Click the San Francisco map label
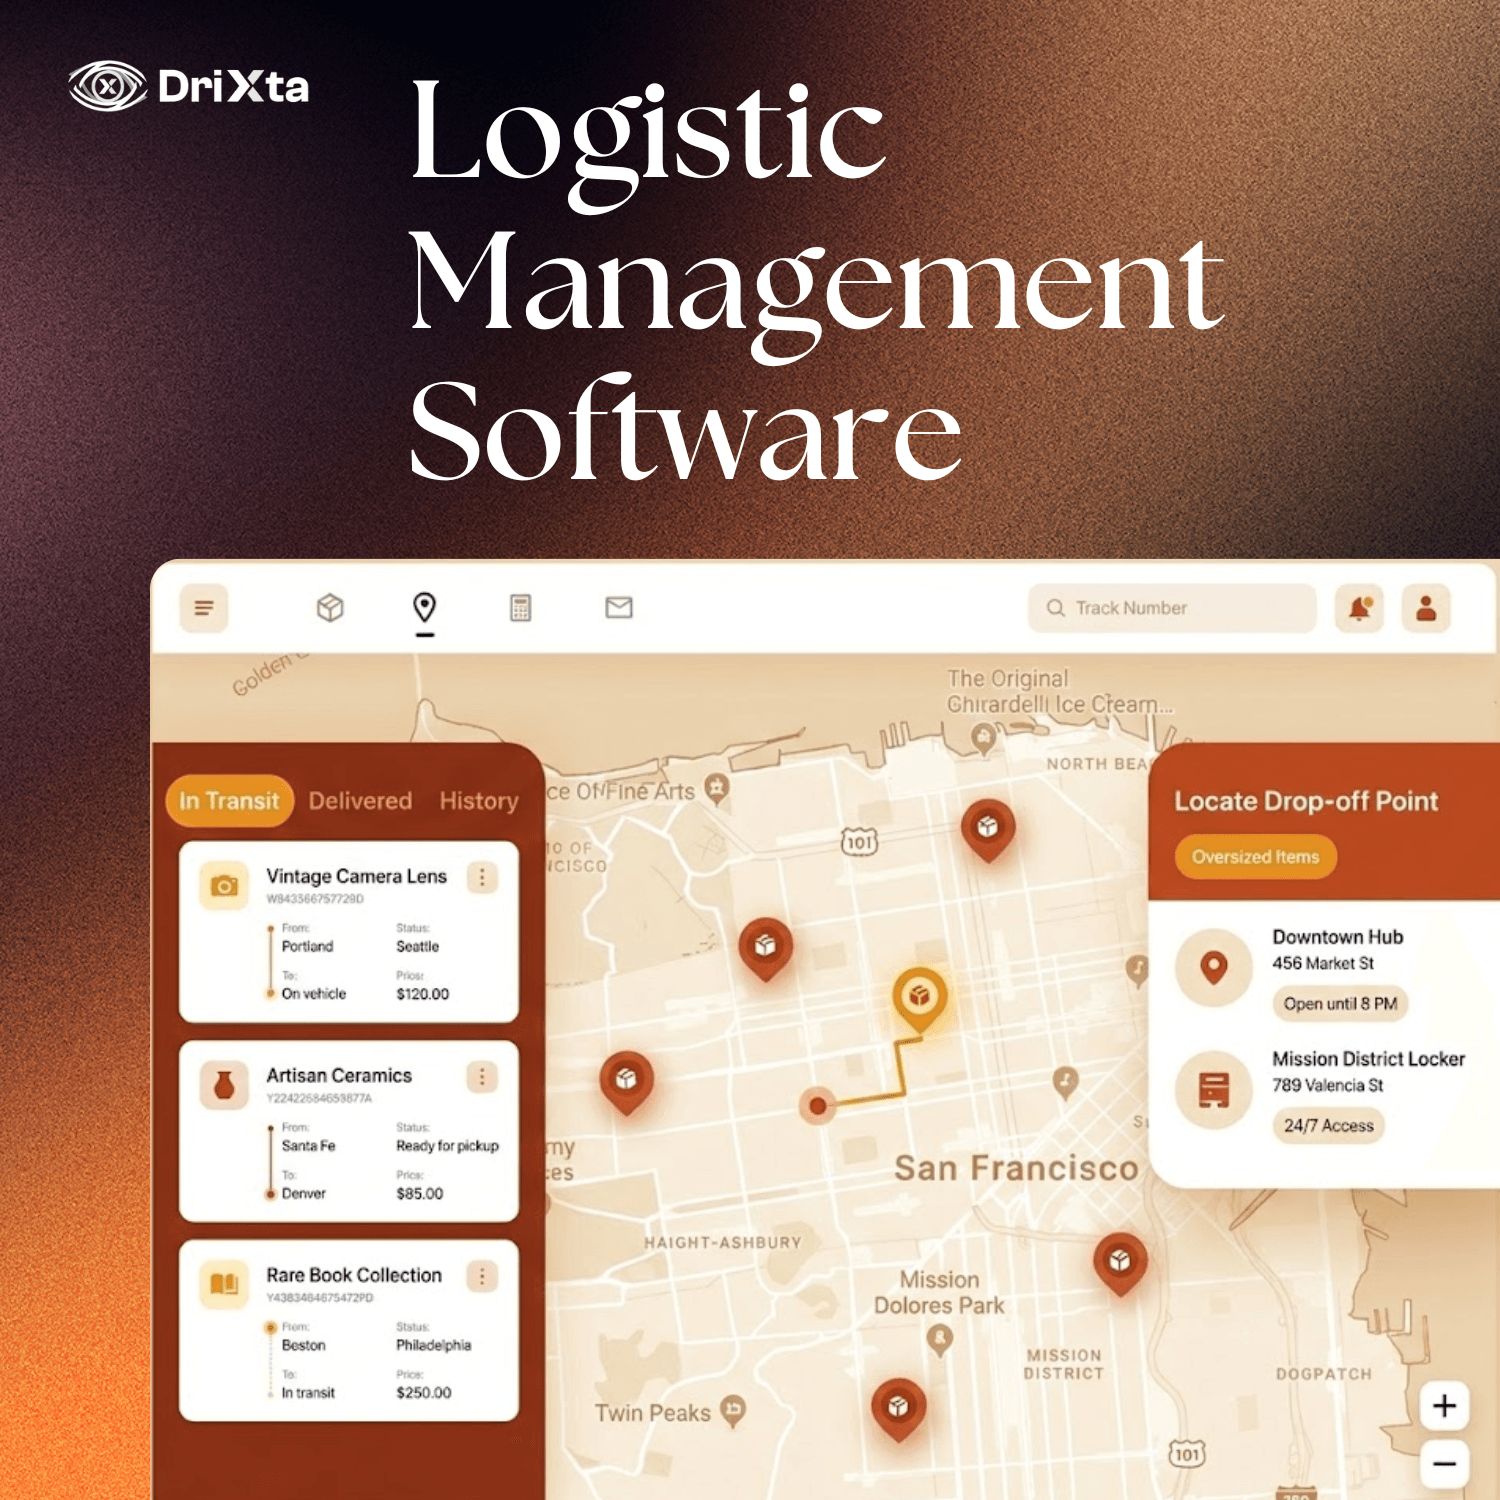Image resolution: width=1500 pixels, height=1500 pixels. pos(1016,1168)
